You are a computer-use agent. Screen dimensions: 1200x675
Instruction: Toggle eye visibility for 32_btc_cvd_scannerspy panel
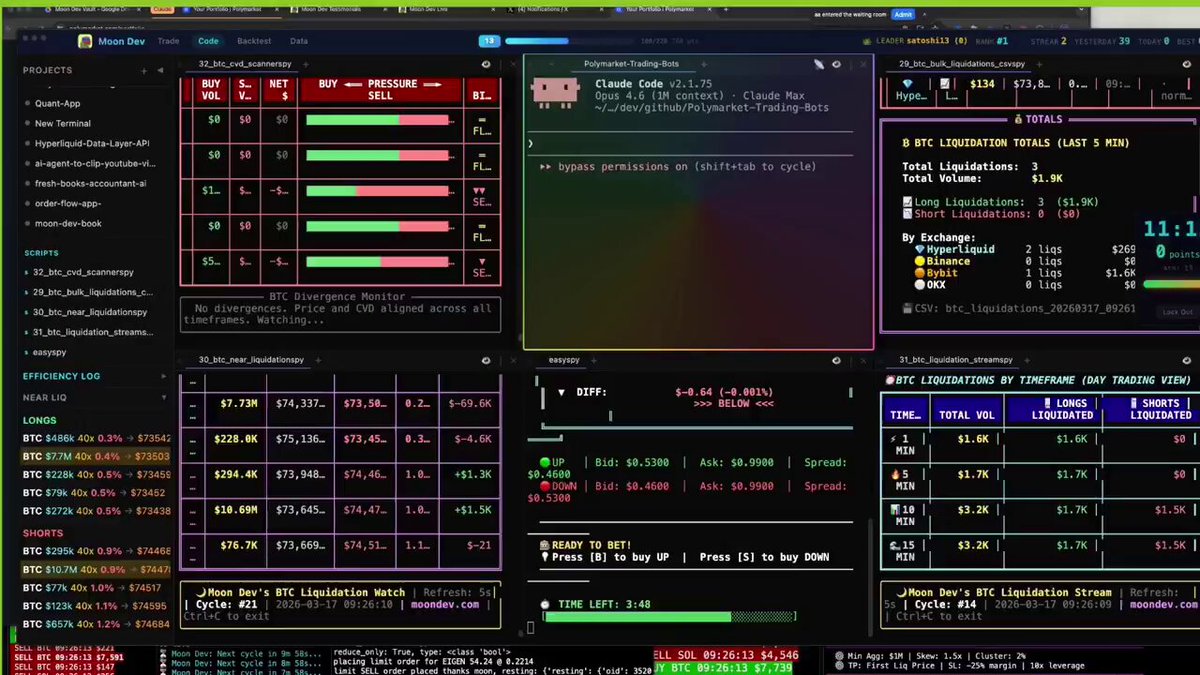point(486,64)
